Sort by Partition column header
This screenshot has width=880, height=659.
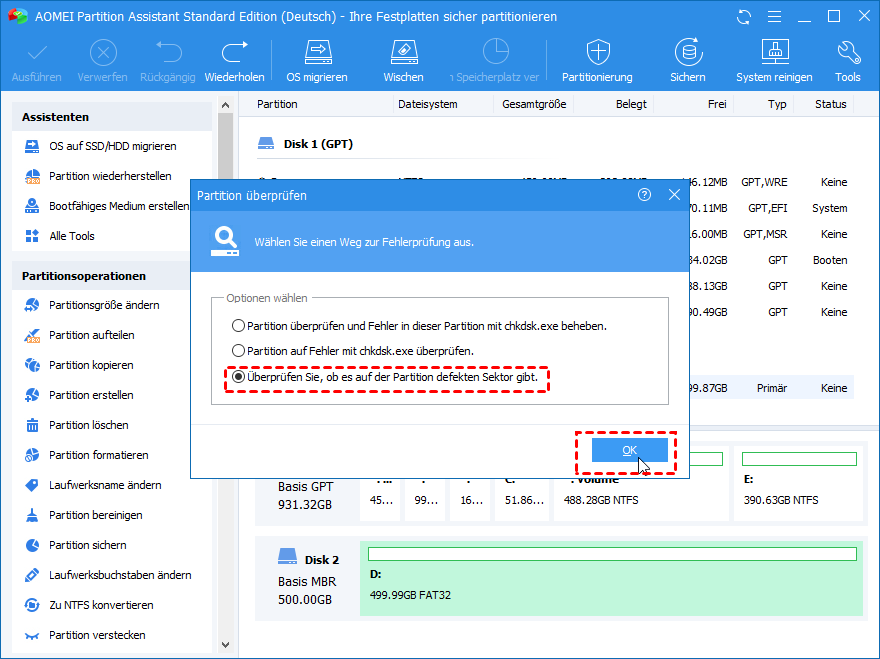click(x=277, y=104)
